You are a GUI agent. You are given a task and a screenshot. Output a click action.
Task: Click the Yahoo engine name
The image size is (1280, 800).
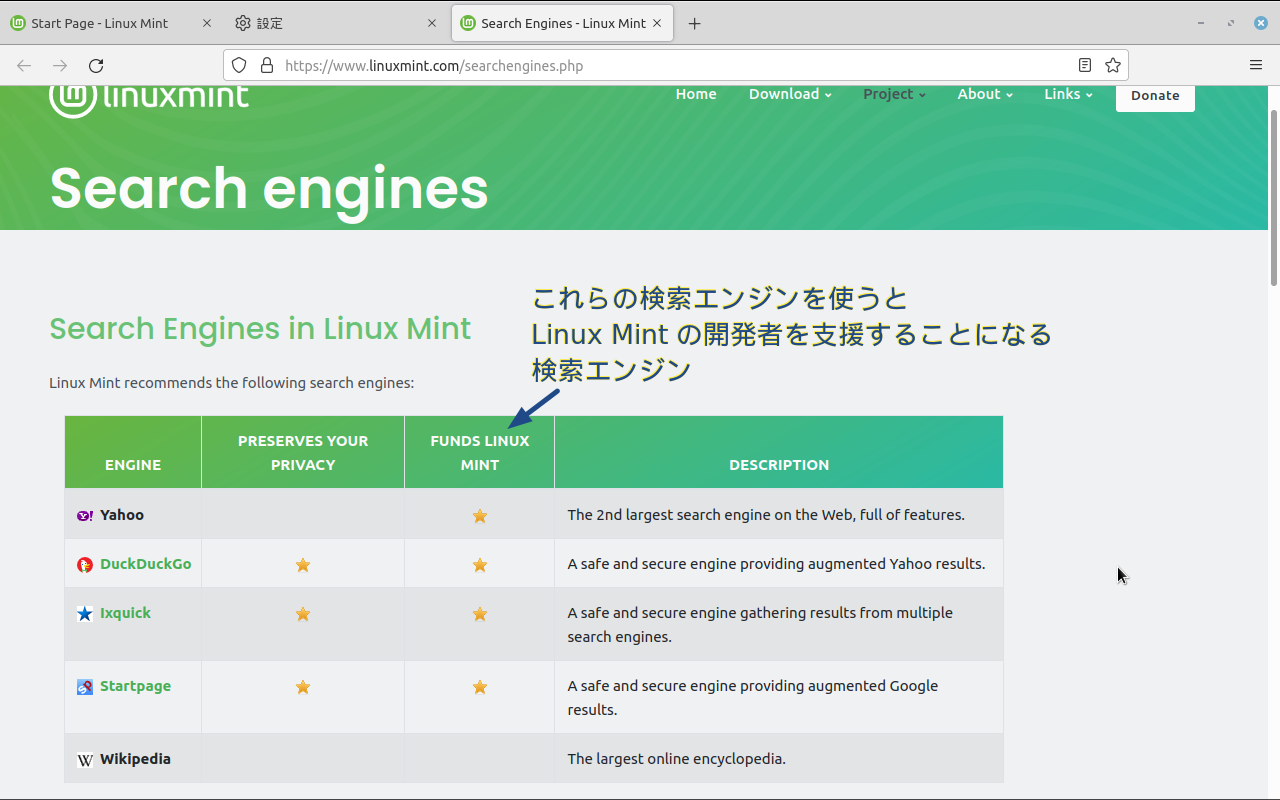(122, 515)
